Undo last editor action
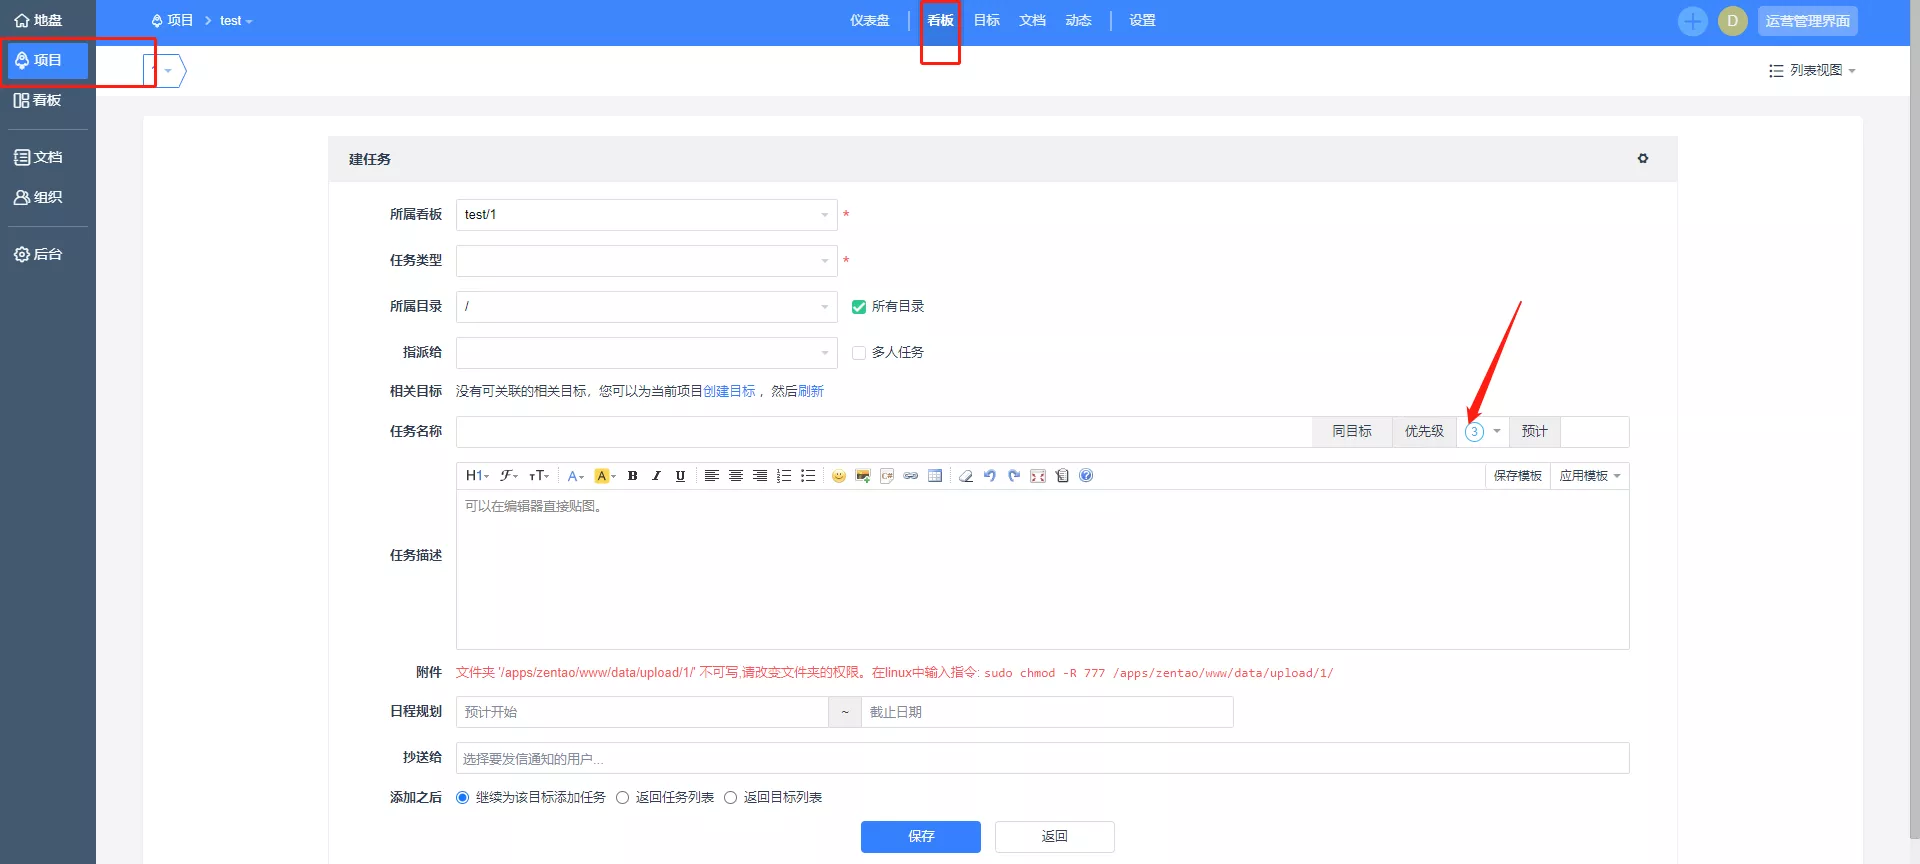1920x864 pixels. 990,476
